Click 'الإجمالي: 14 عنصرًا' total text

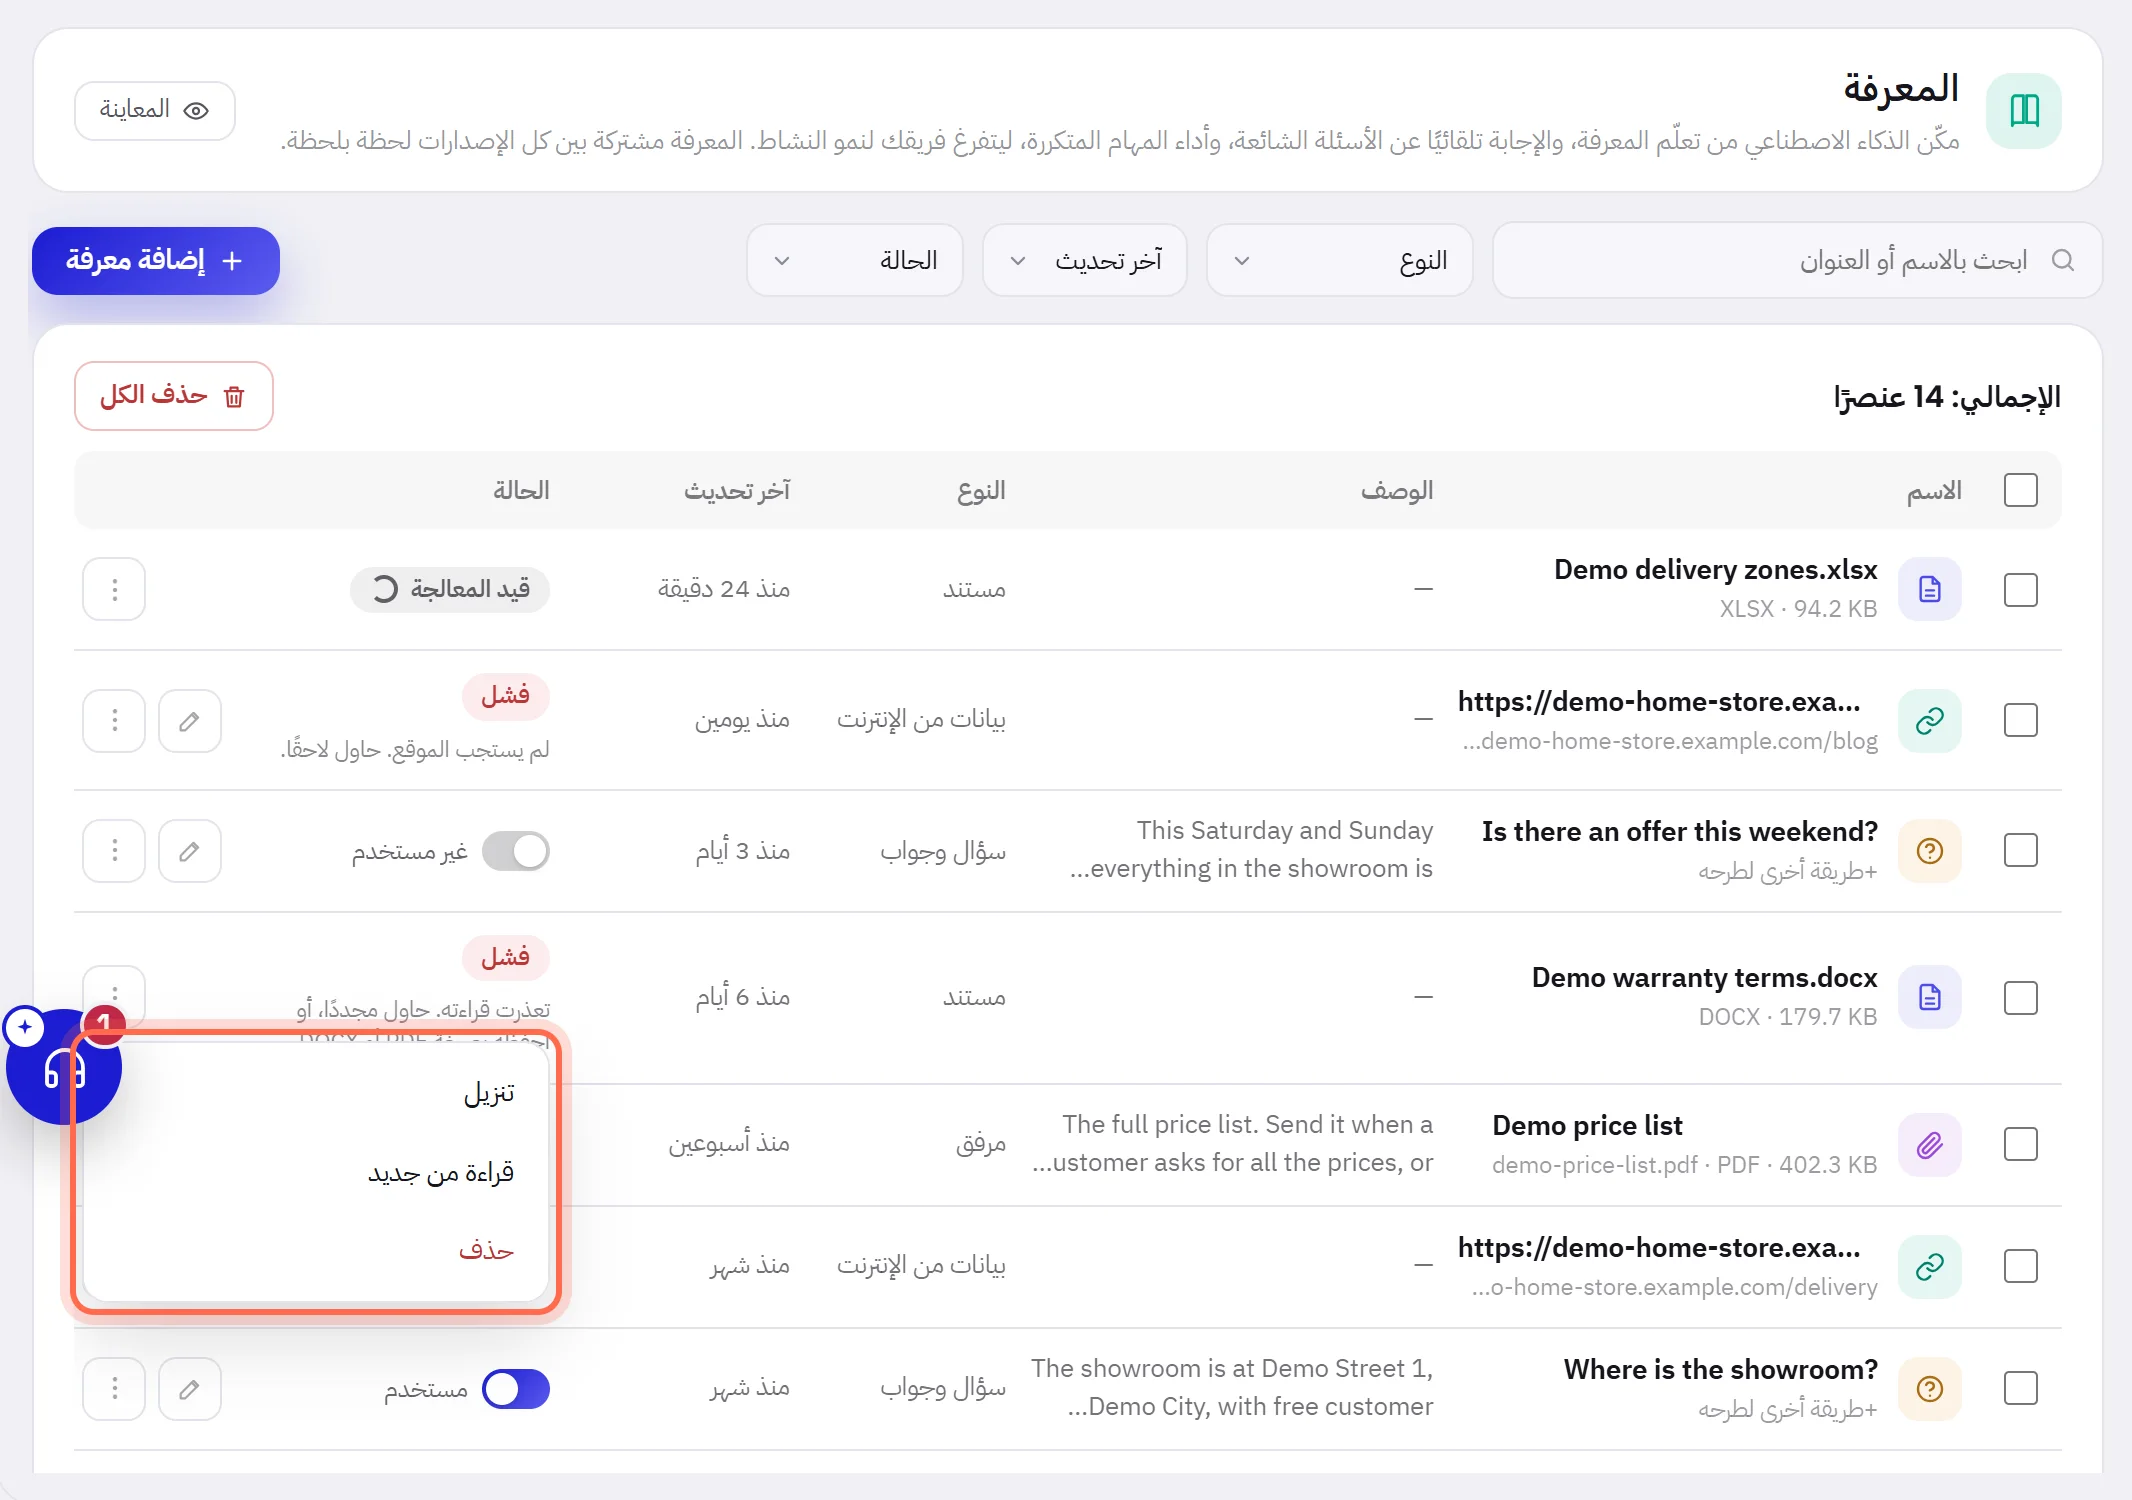(x=1947, y=397)
